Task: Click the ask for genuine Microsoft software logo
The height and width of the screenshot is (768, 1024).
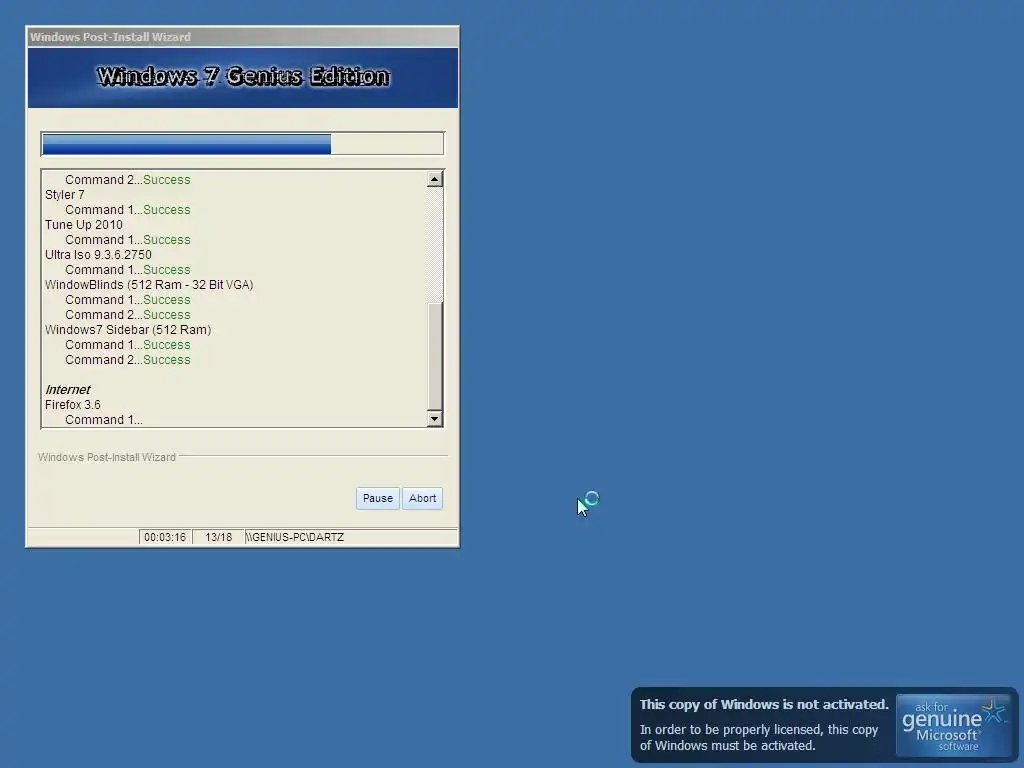Action: [953, 726]
